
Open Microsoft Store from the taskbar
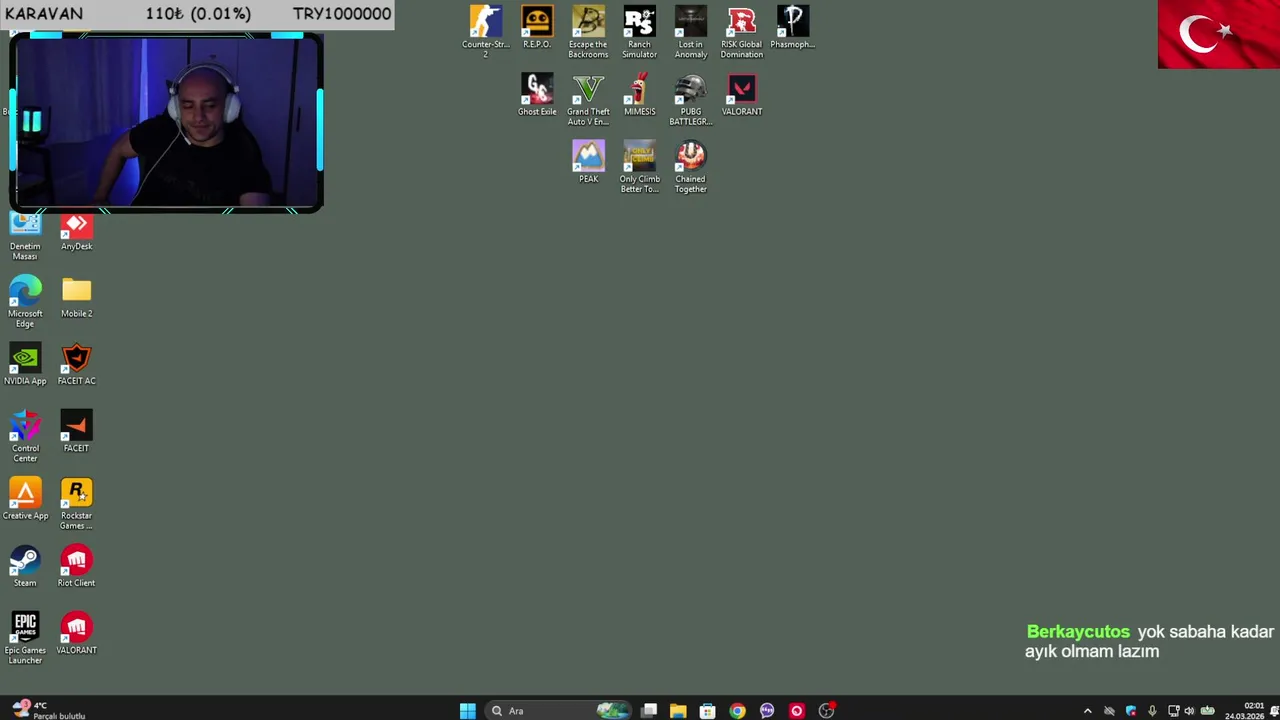[707, 711]
